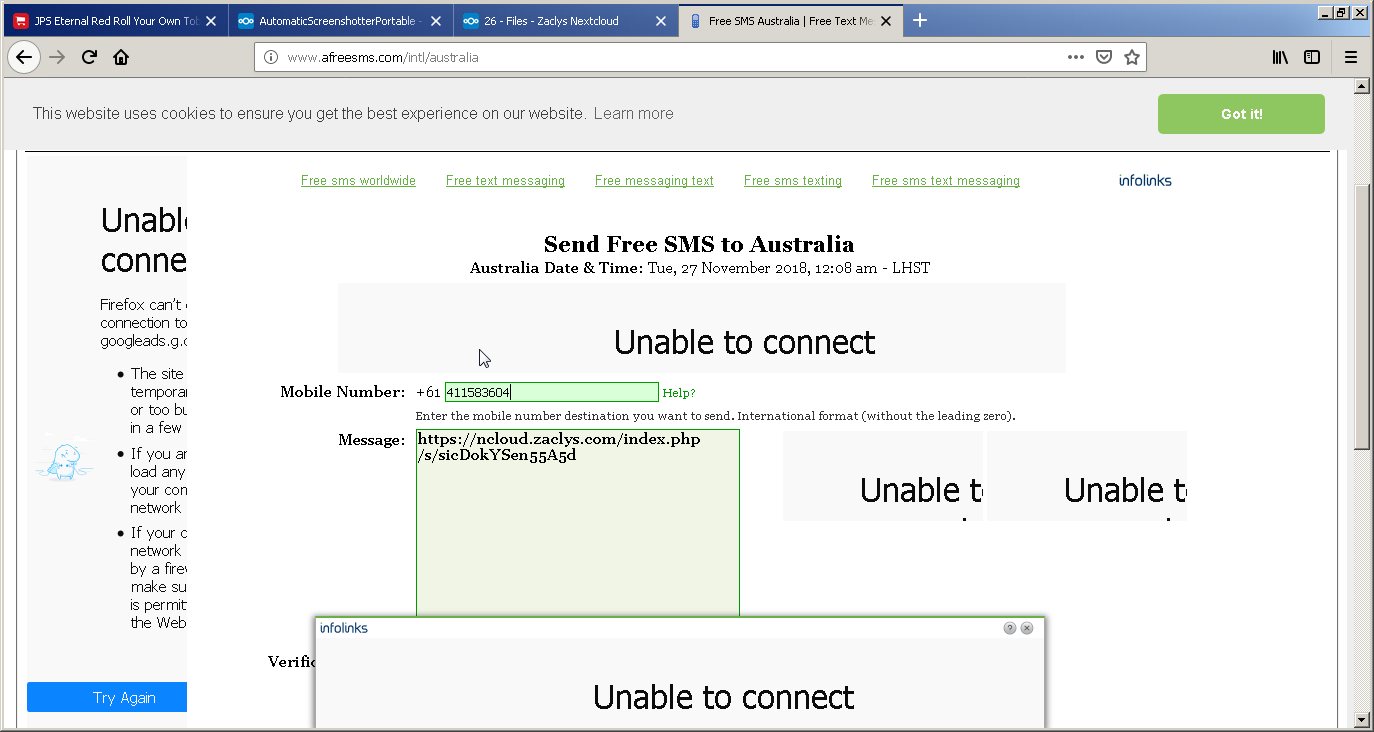Click inside the Message text area
Screen dimensions: 1374x732
578,524
